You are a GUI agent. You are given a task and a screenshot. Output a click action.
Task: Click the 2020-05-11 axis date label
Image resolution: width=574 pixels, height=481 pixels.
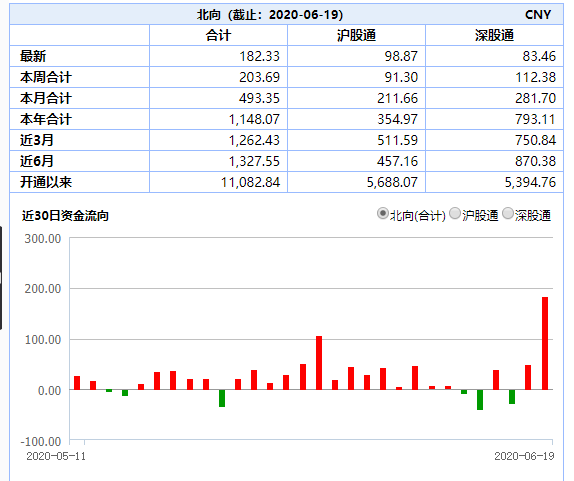pyautogui.click(x=56, y=456)
